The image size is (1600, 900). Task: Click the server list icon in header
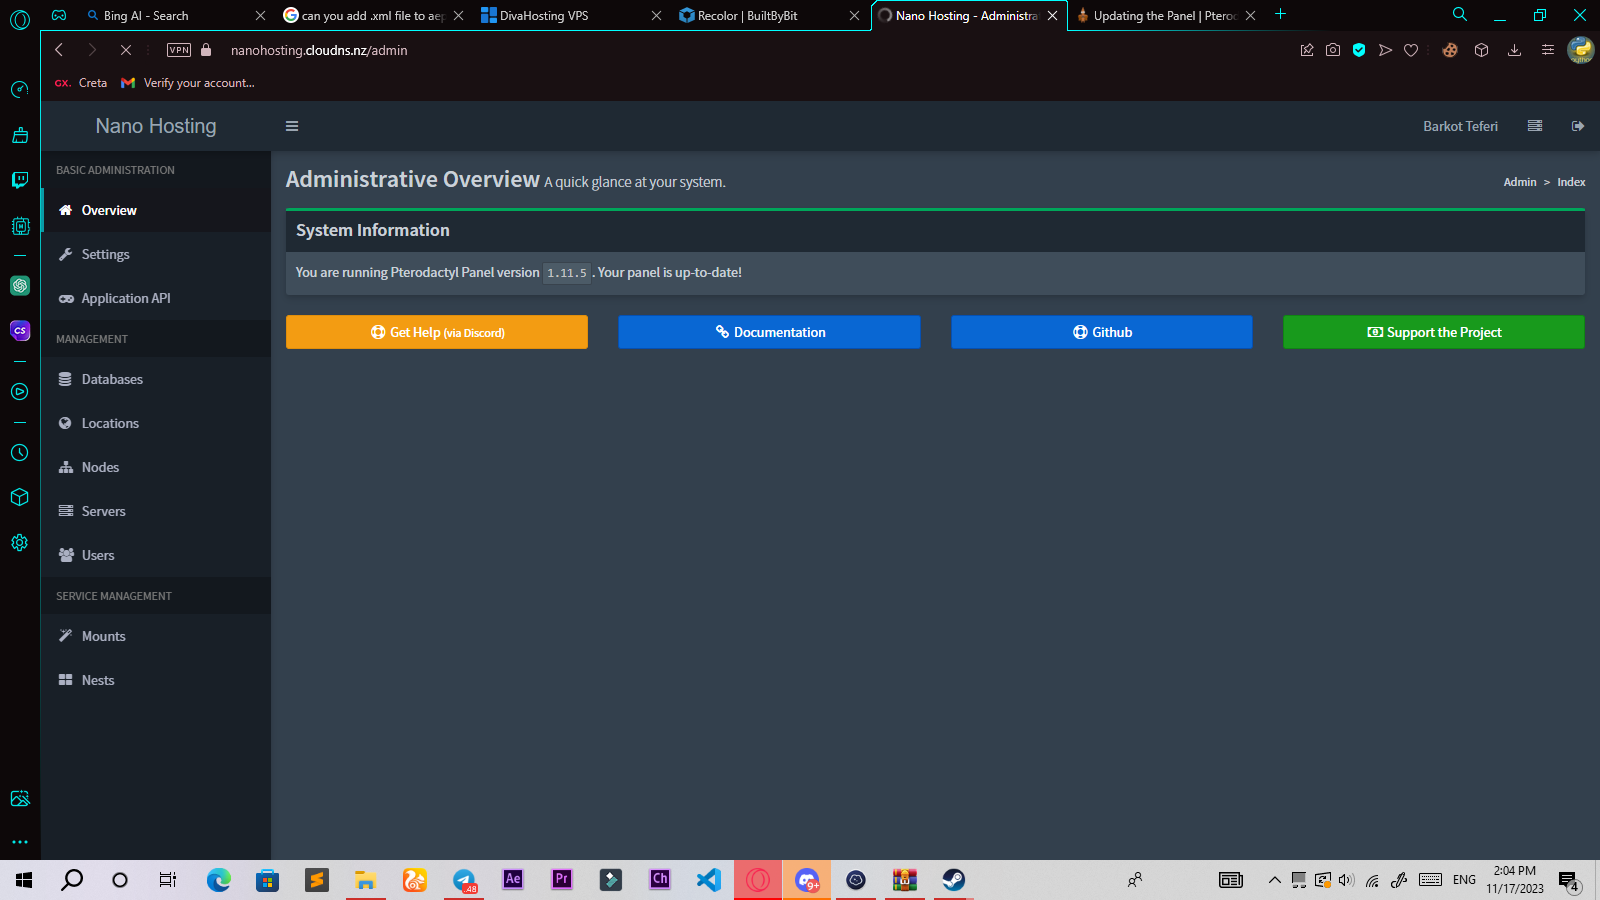tap(1535, 126)
